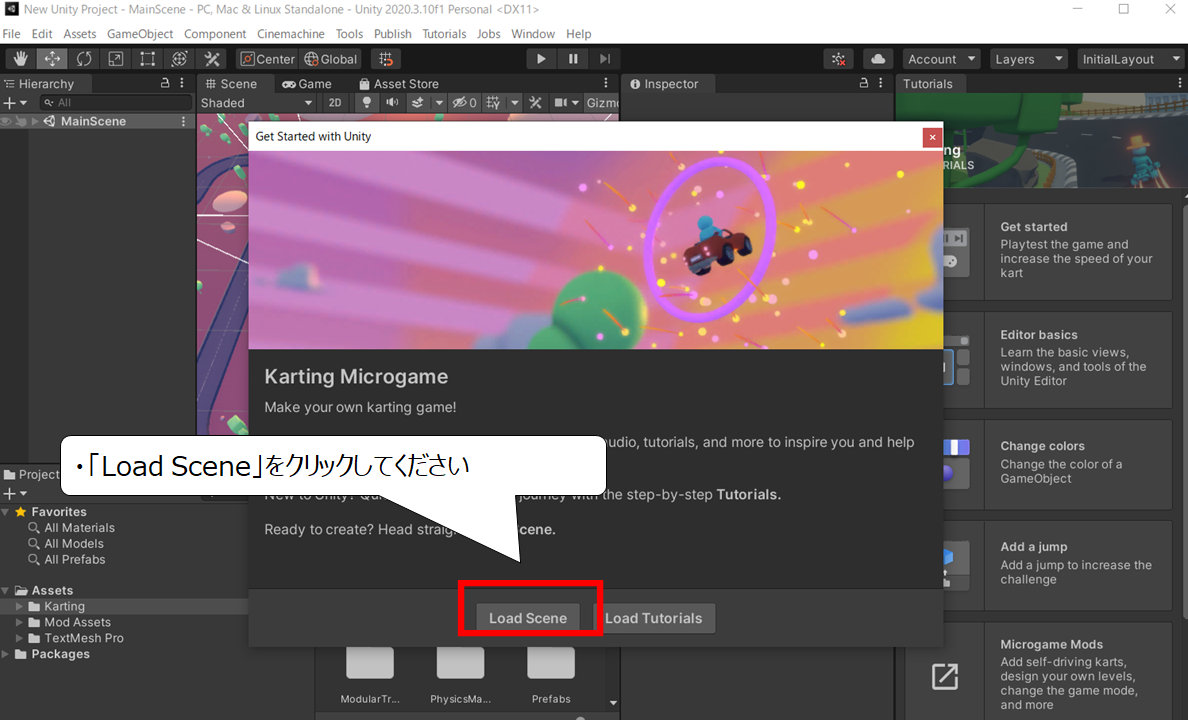Screen dimensions: 1188x720
Task: Open Hierarchy panel options menu
Action: (x=182, y=83)
